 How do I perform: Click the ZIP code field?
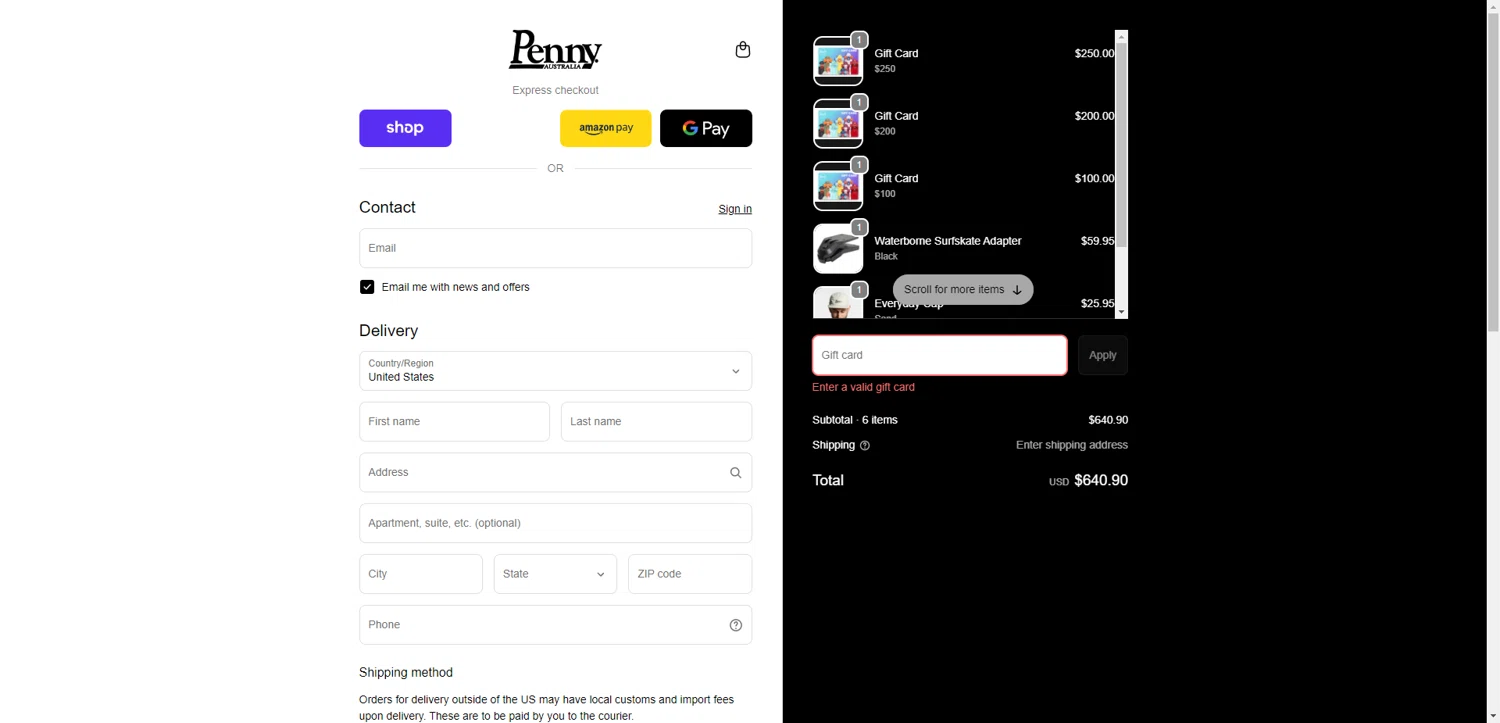(690, 574)
